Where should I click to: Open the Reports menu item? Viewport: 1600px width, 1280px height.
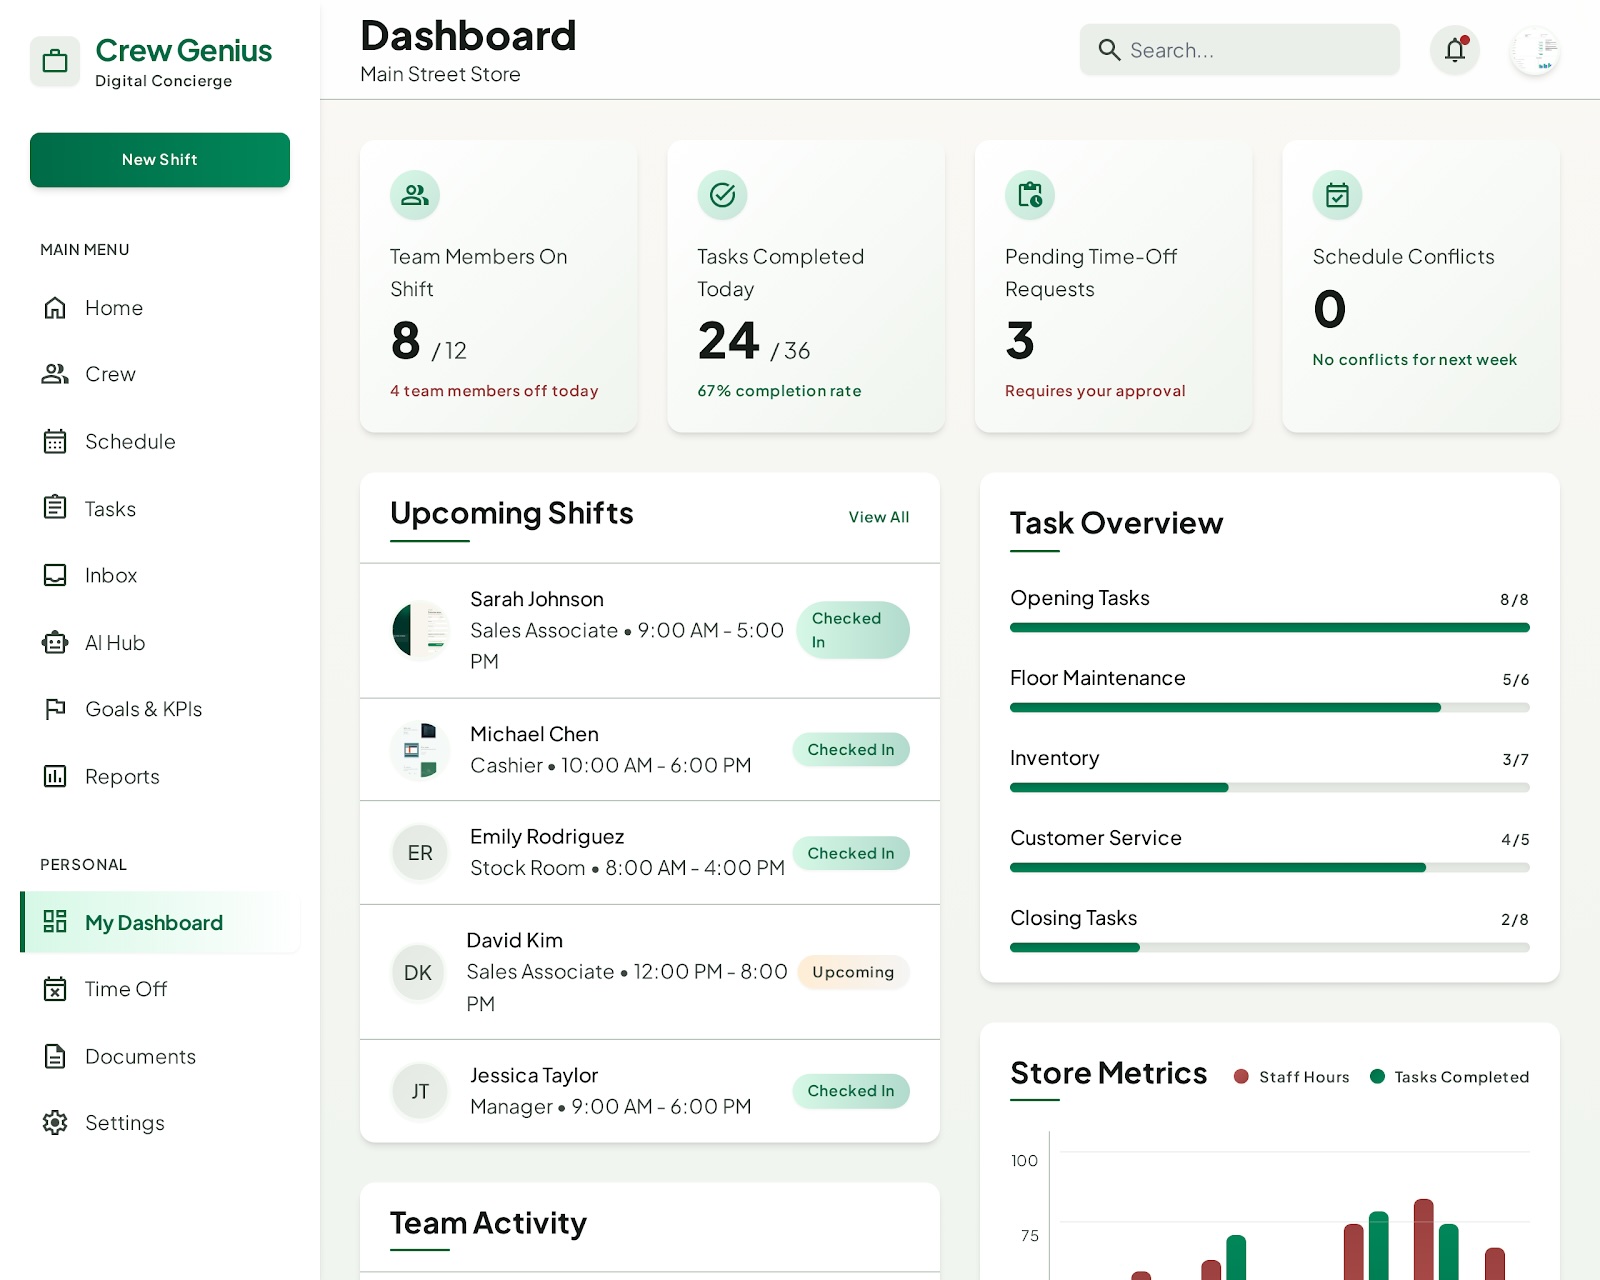(160, 776)
